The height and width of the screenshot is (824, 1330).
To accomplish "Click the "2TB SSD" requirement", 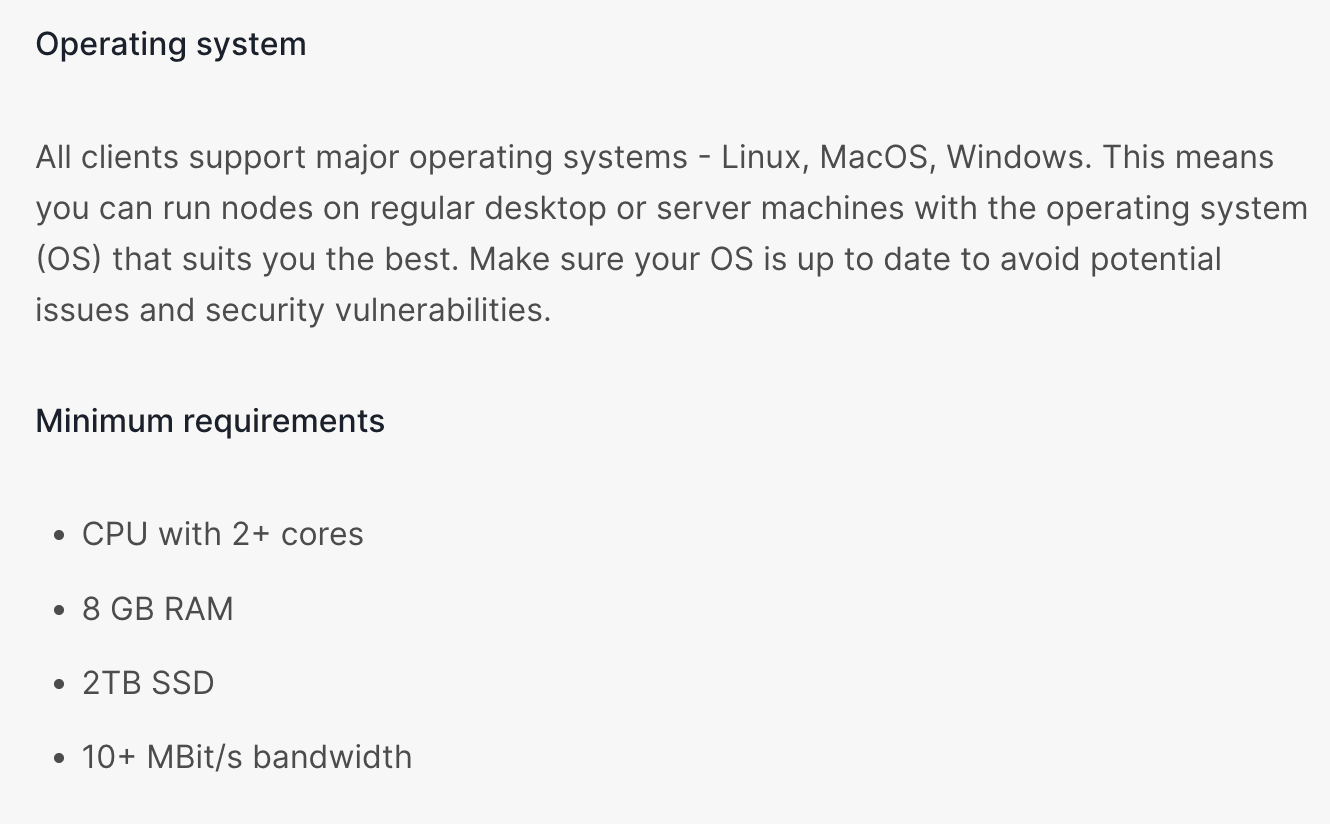I will tap(148, 684).
